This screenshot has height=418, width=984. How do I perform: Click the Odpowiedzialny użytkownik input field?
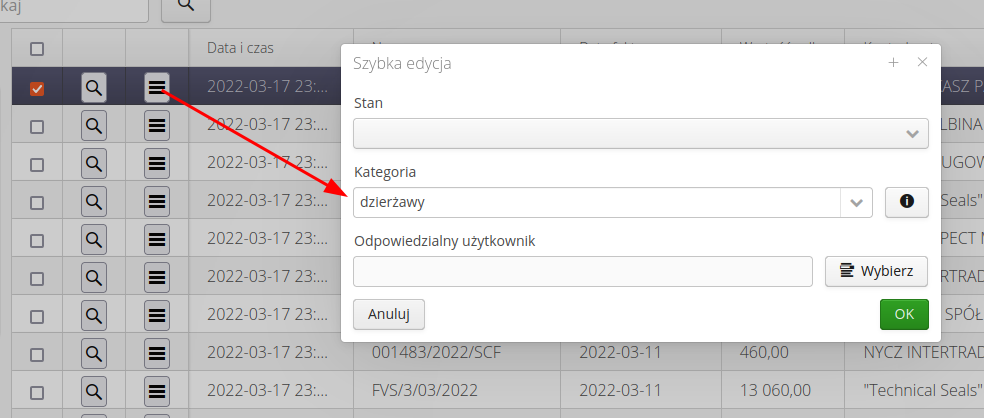point(582,271)
